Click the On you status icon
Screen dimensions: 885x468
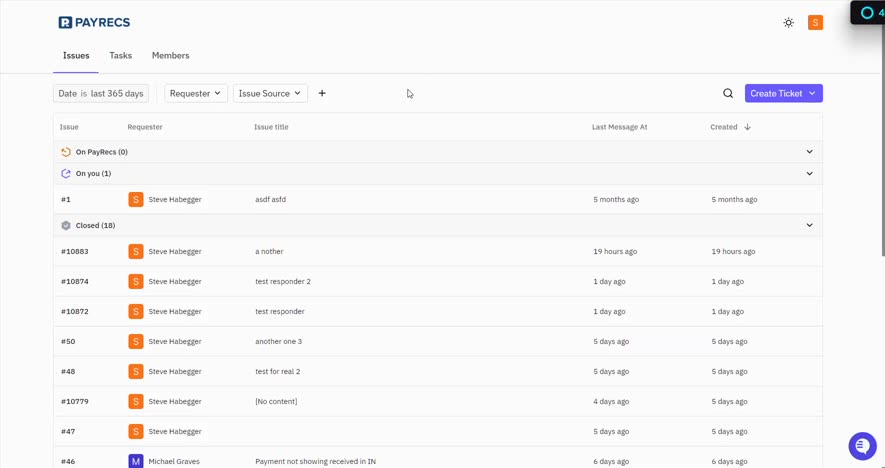[x=66, y=173]
